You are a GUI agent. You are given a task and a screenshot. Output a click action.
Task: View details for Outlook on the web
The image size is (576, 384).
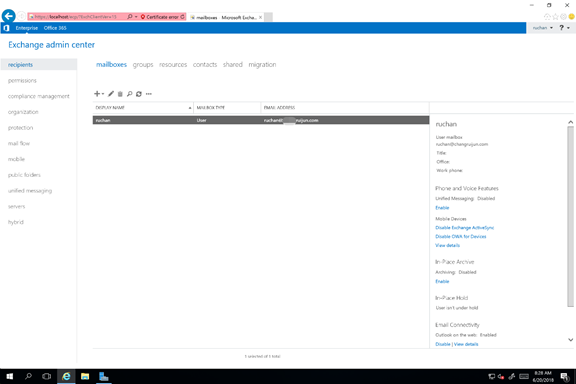pyautogui.click(x=466, y=344)
